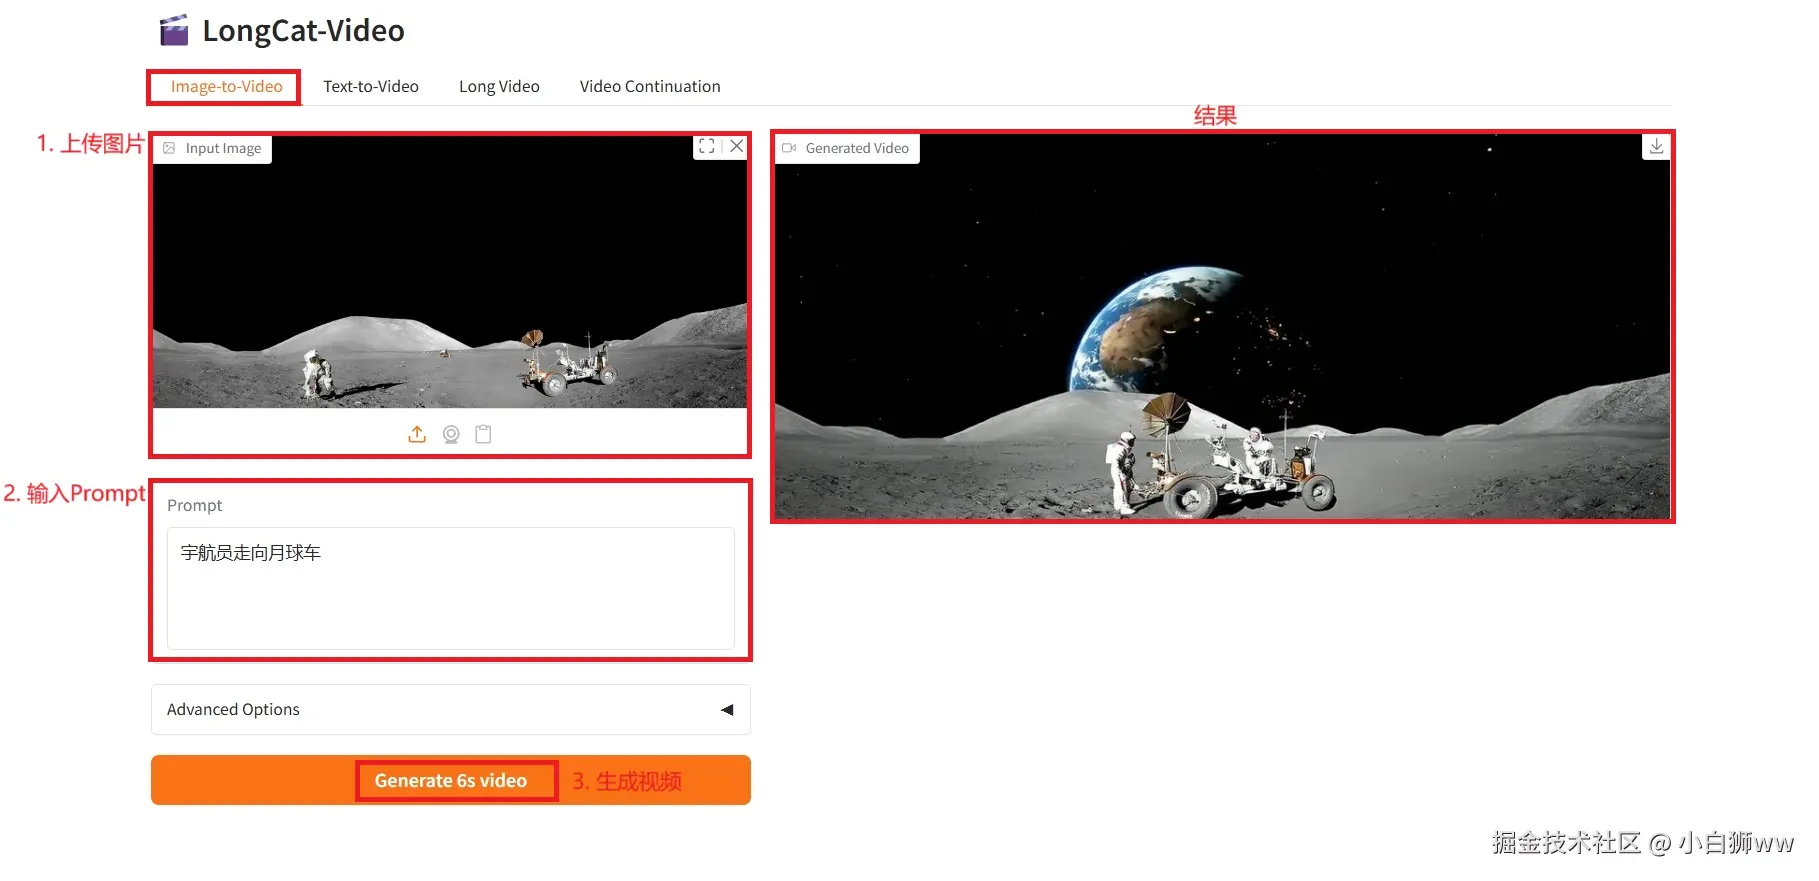Switch to the Image-to-Video tab
This screenshot has height=881, width=1819.
tap(226, 87)
